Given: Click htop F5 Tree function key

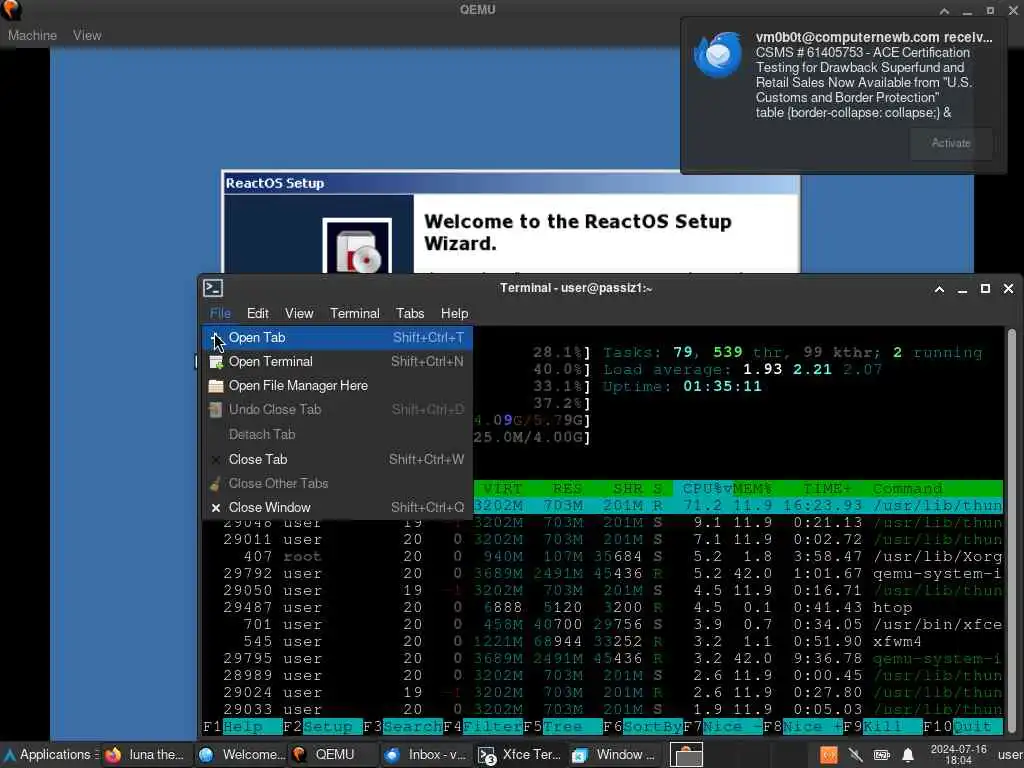Looking at the screenshot, I should point(563,727).
